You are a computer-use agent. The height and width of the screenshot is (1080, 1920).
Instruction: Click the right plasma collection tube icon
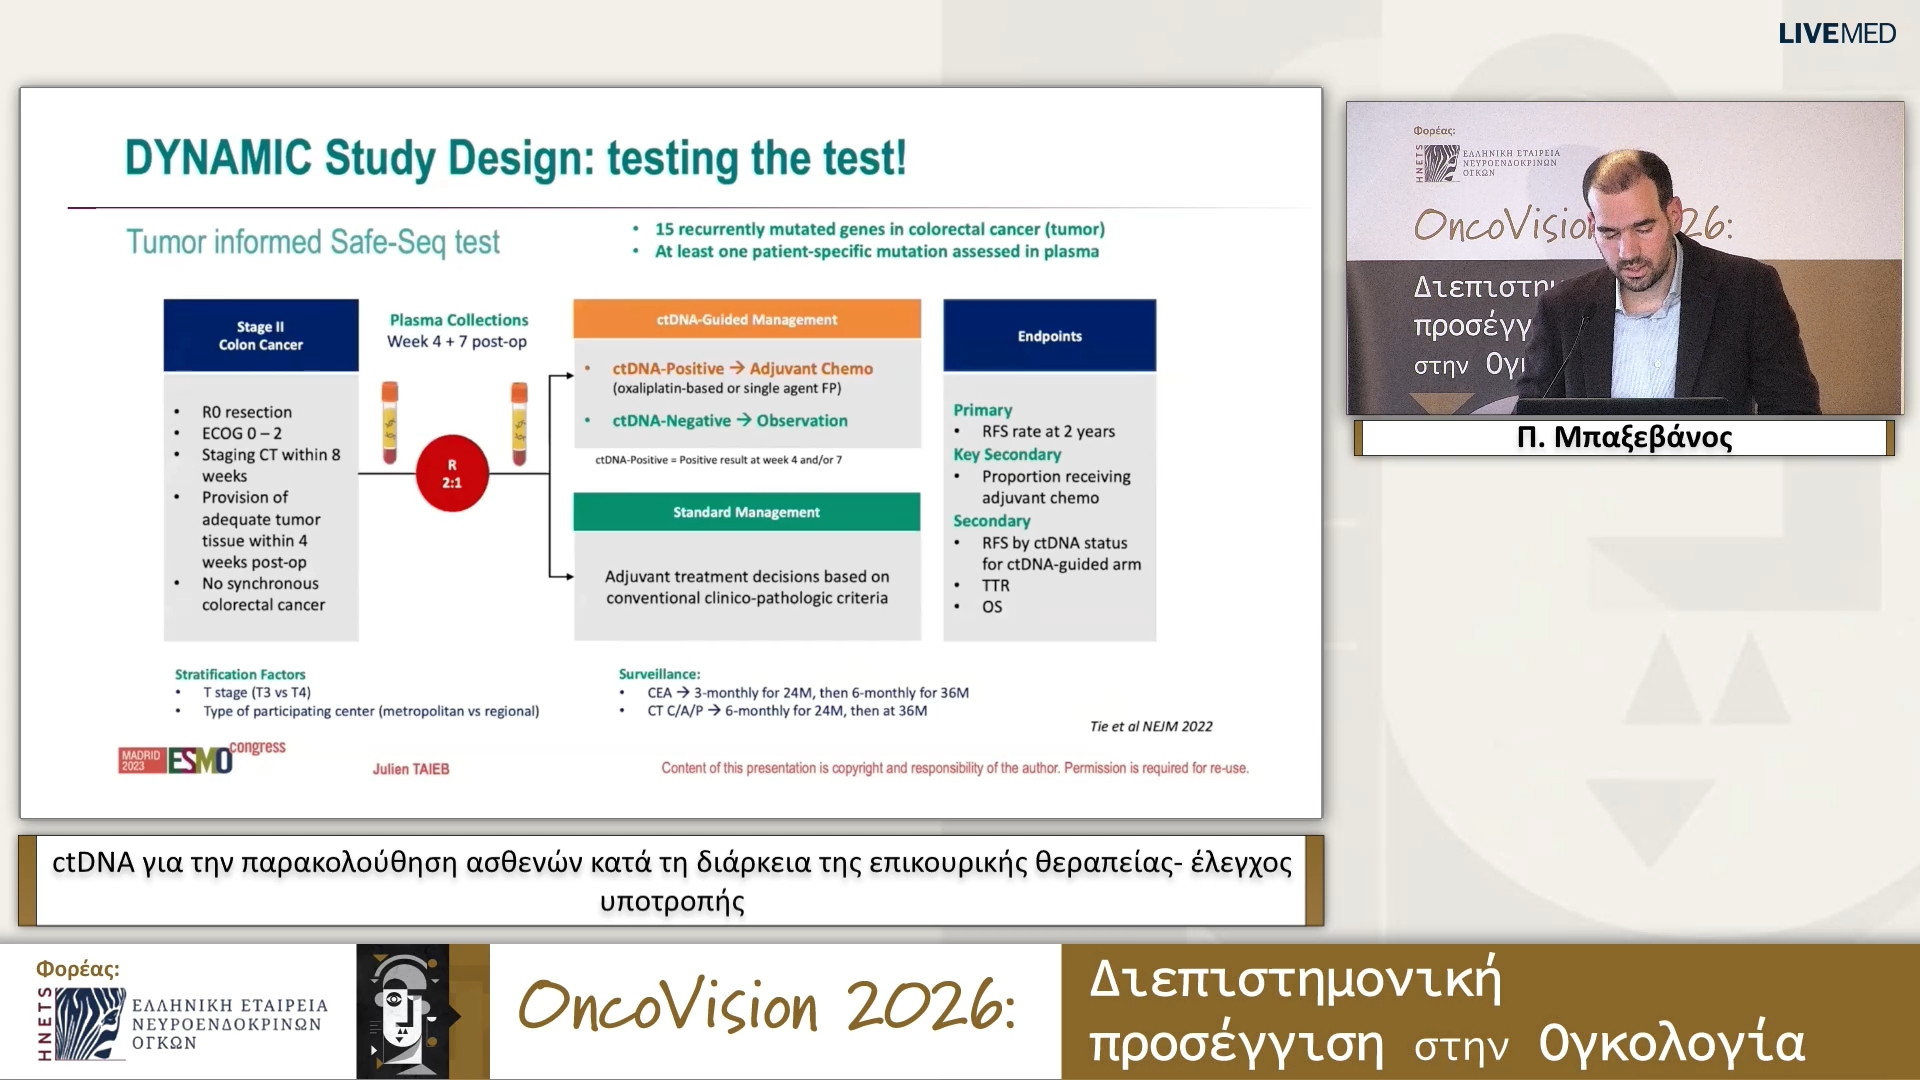pos(519,423)
